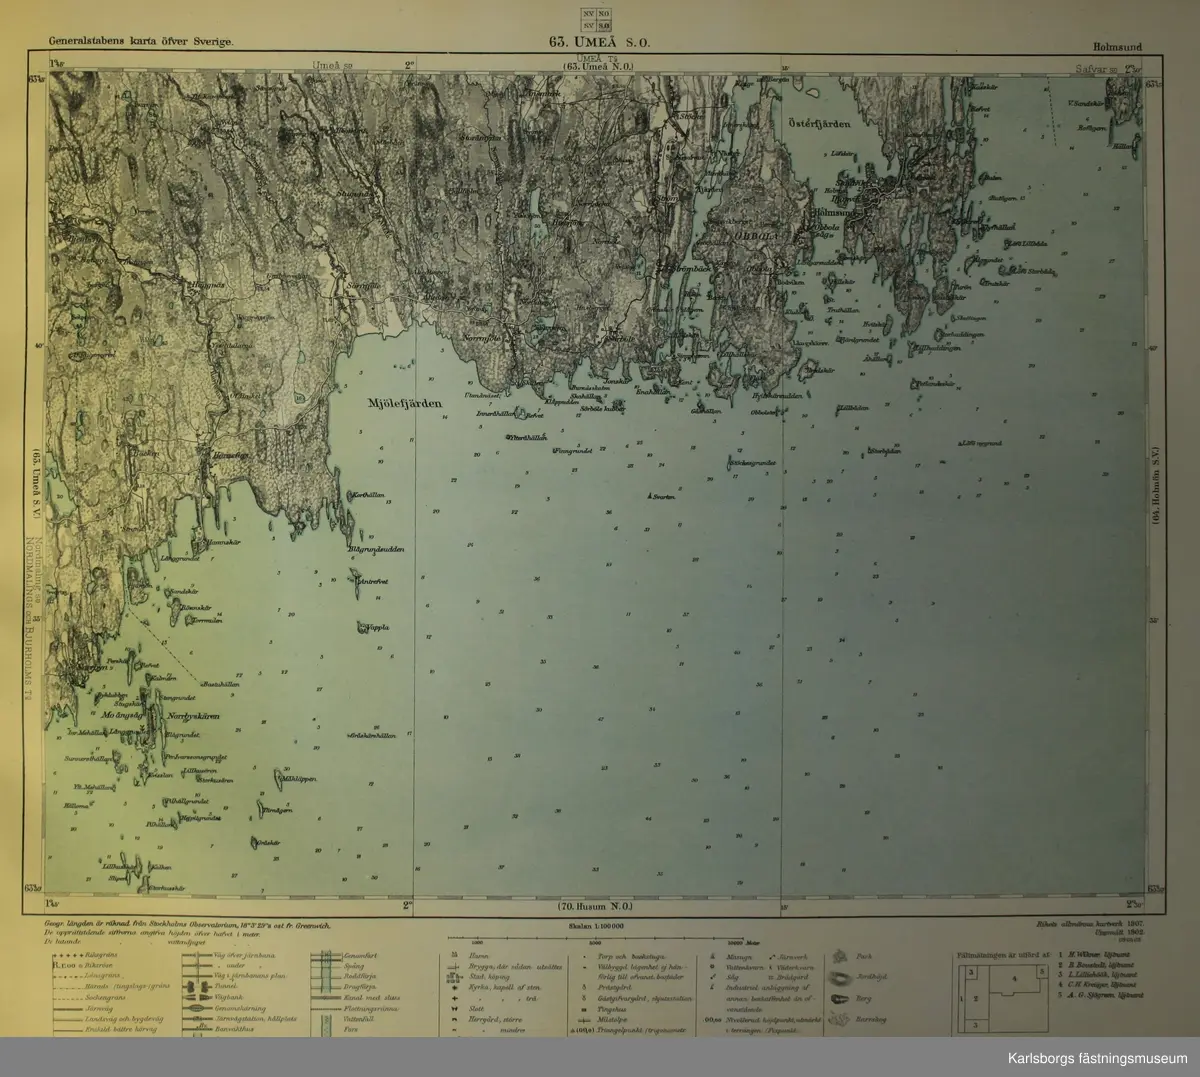Image resolution: width=1200 pixels, height=1077 pixels.
Task: Click the adjacent-sheet label "(70. Husum N.O.)"
Action: point(597,905)
